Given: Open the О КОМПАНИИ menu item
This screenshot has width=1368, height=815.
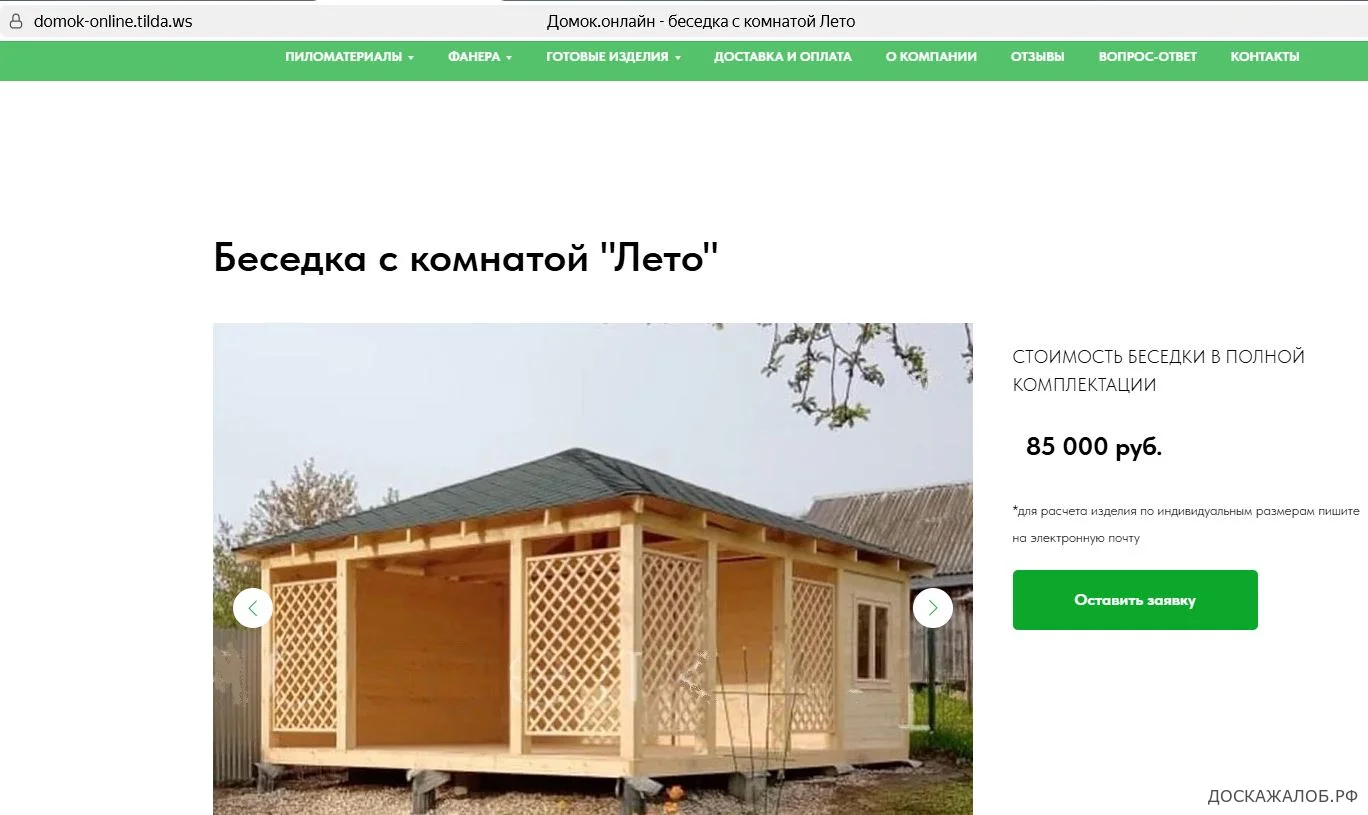Looking at the screenshot, I should [x=931, y=57].
